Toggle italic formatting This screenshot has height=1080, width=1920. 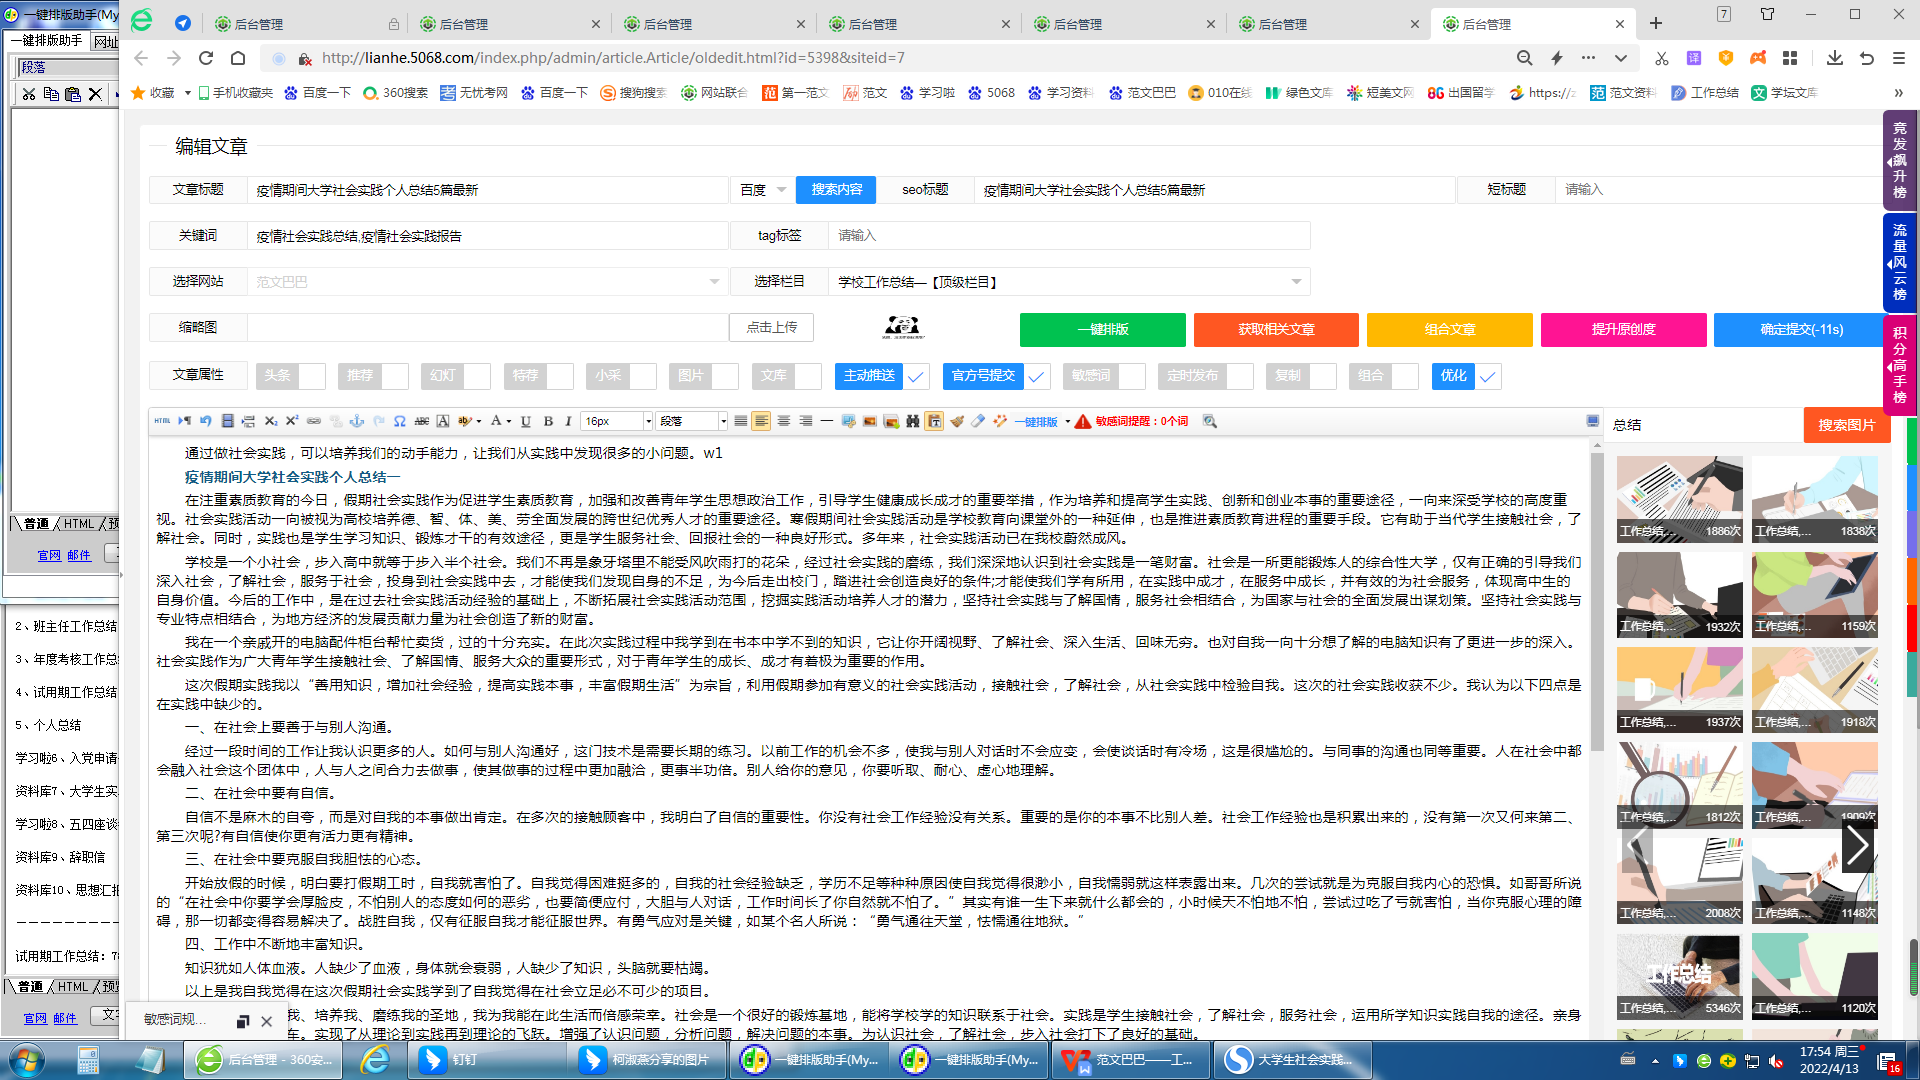pos(568,421)
